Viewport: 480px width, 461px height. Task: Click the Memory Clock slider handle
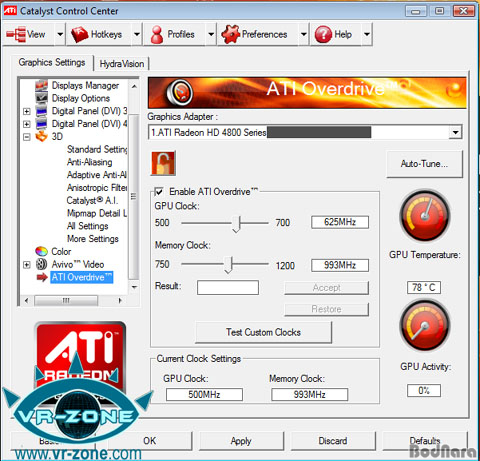[229, 265]
